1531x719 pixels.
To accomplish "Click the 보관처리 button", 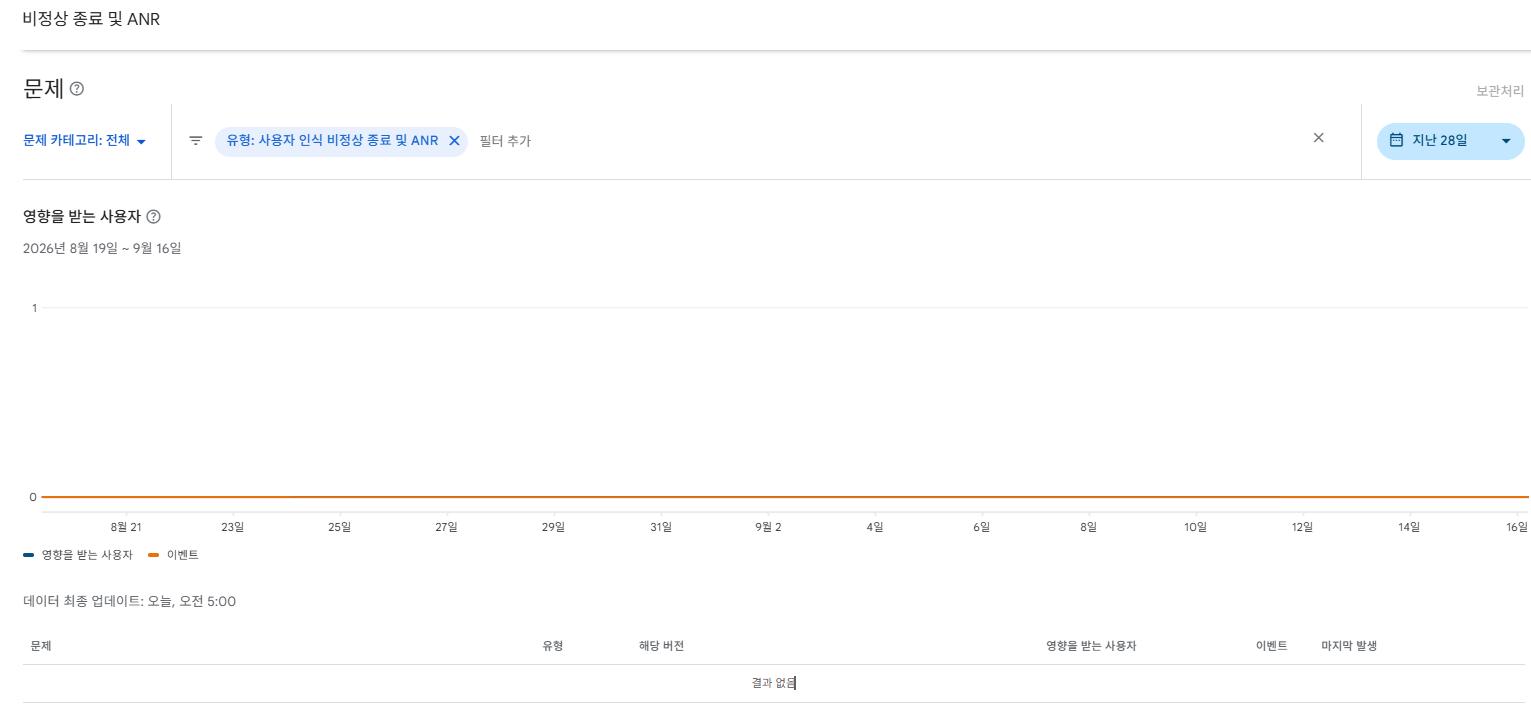I will (1500, 91).
